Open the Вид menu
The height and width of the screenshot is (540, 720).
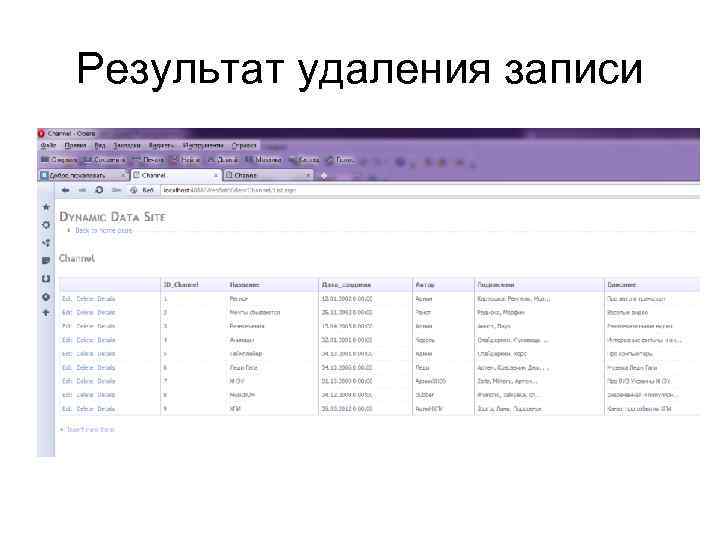pyautogui.click(x=100, y=146)
